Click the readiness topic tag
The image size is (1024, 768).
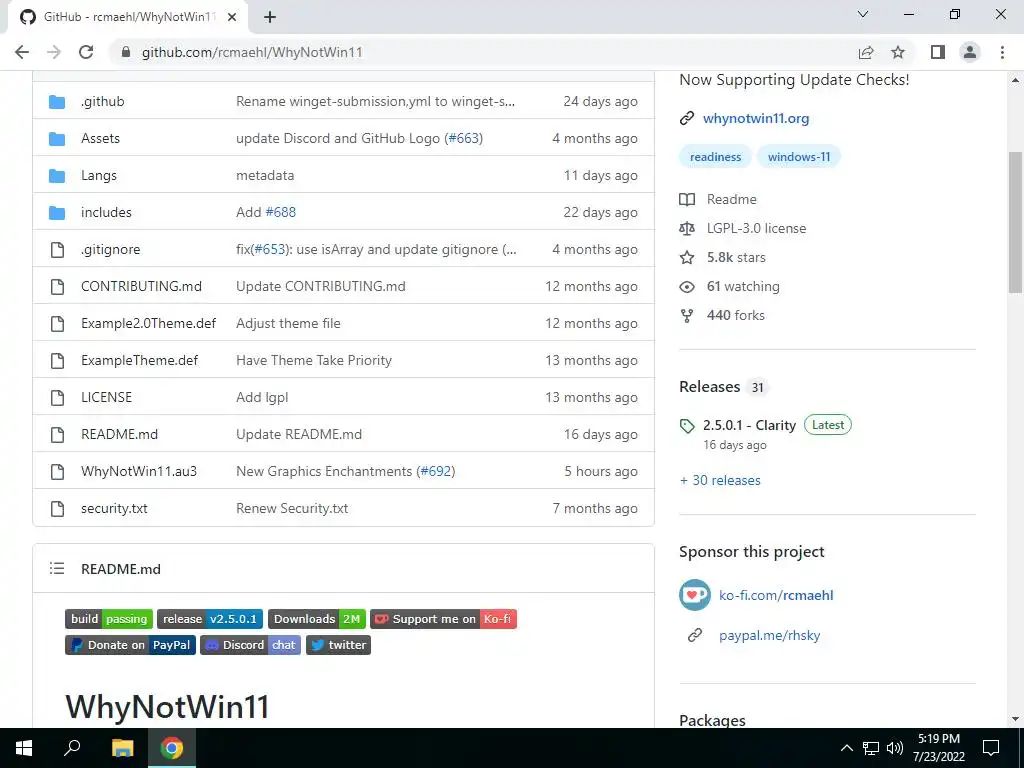[x=715, y=157]
